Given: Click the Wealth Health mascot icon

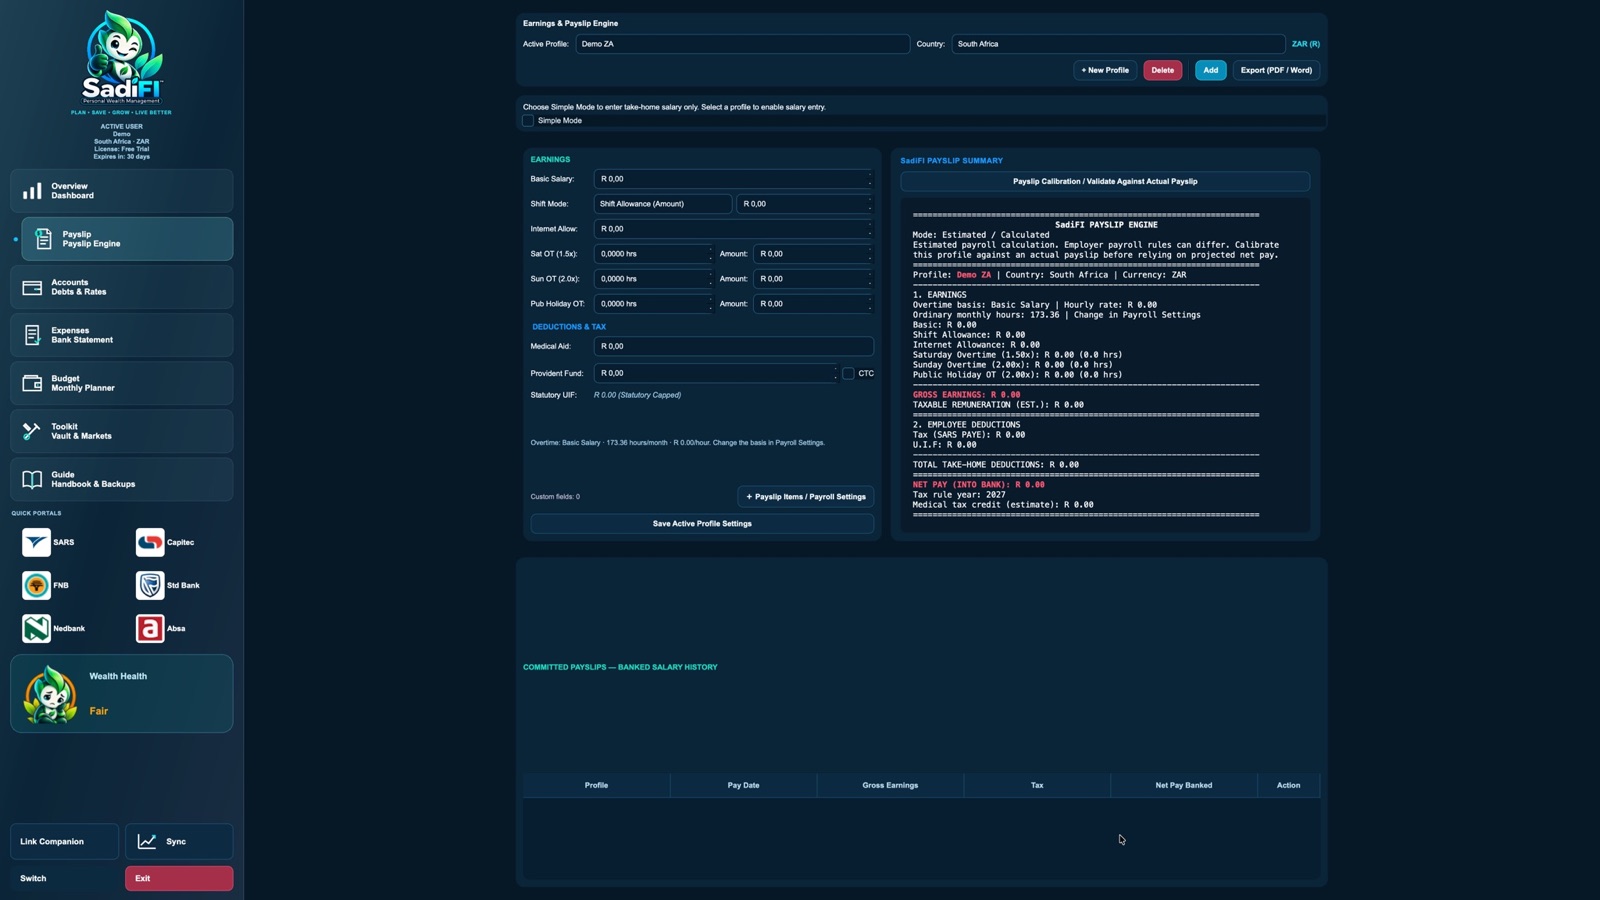Looking at the screenshot, I should click(x=51, y=694).
